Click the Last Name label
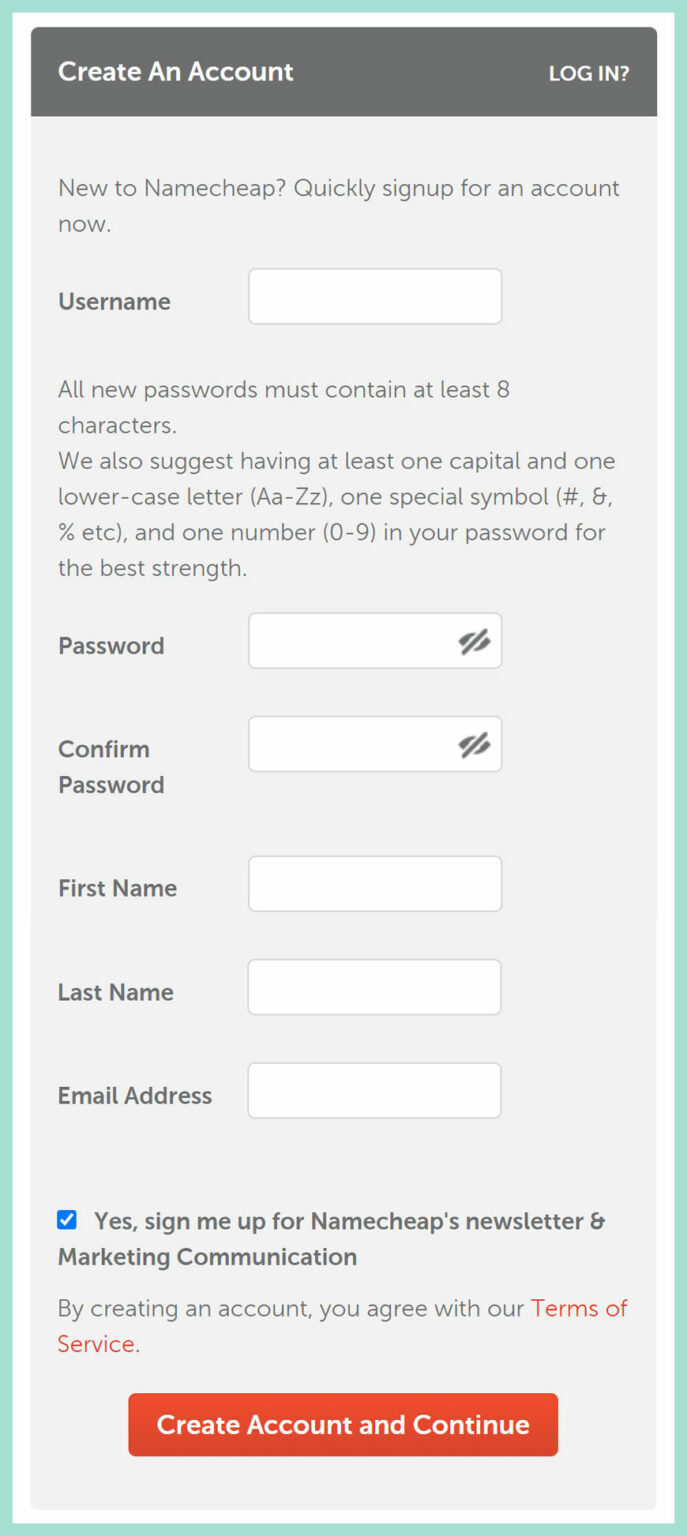The width and height of the screenshot is (687, 1536). 115,992
